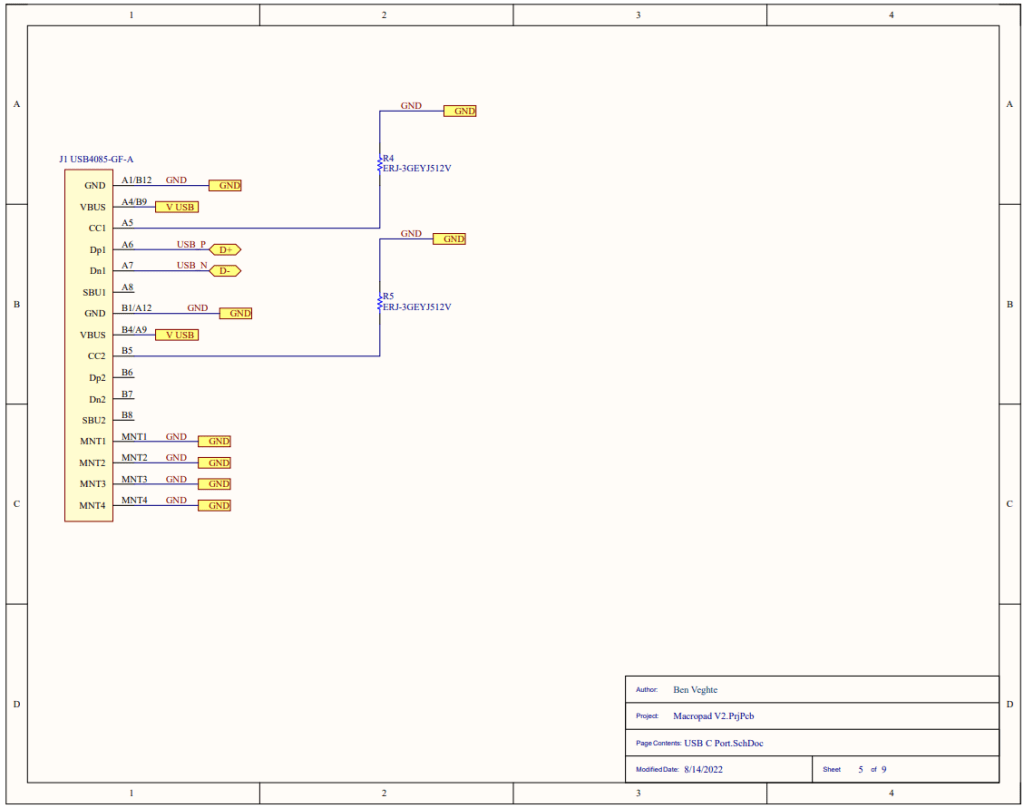Click the D- port symbol
The width and height of the screenshot is (1024, 808).
click(225, 271)
